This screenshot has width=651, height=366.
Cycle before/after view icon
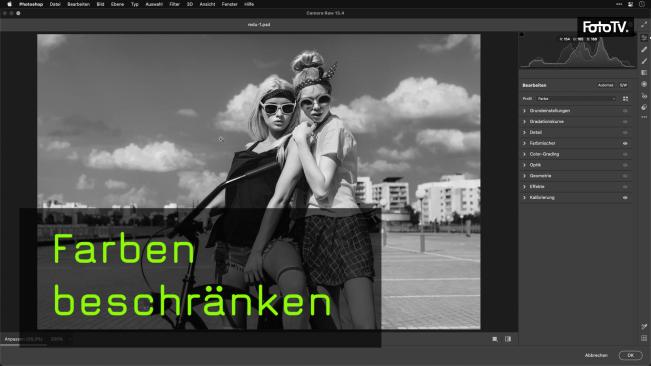495,339
